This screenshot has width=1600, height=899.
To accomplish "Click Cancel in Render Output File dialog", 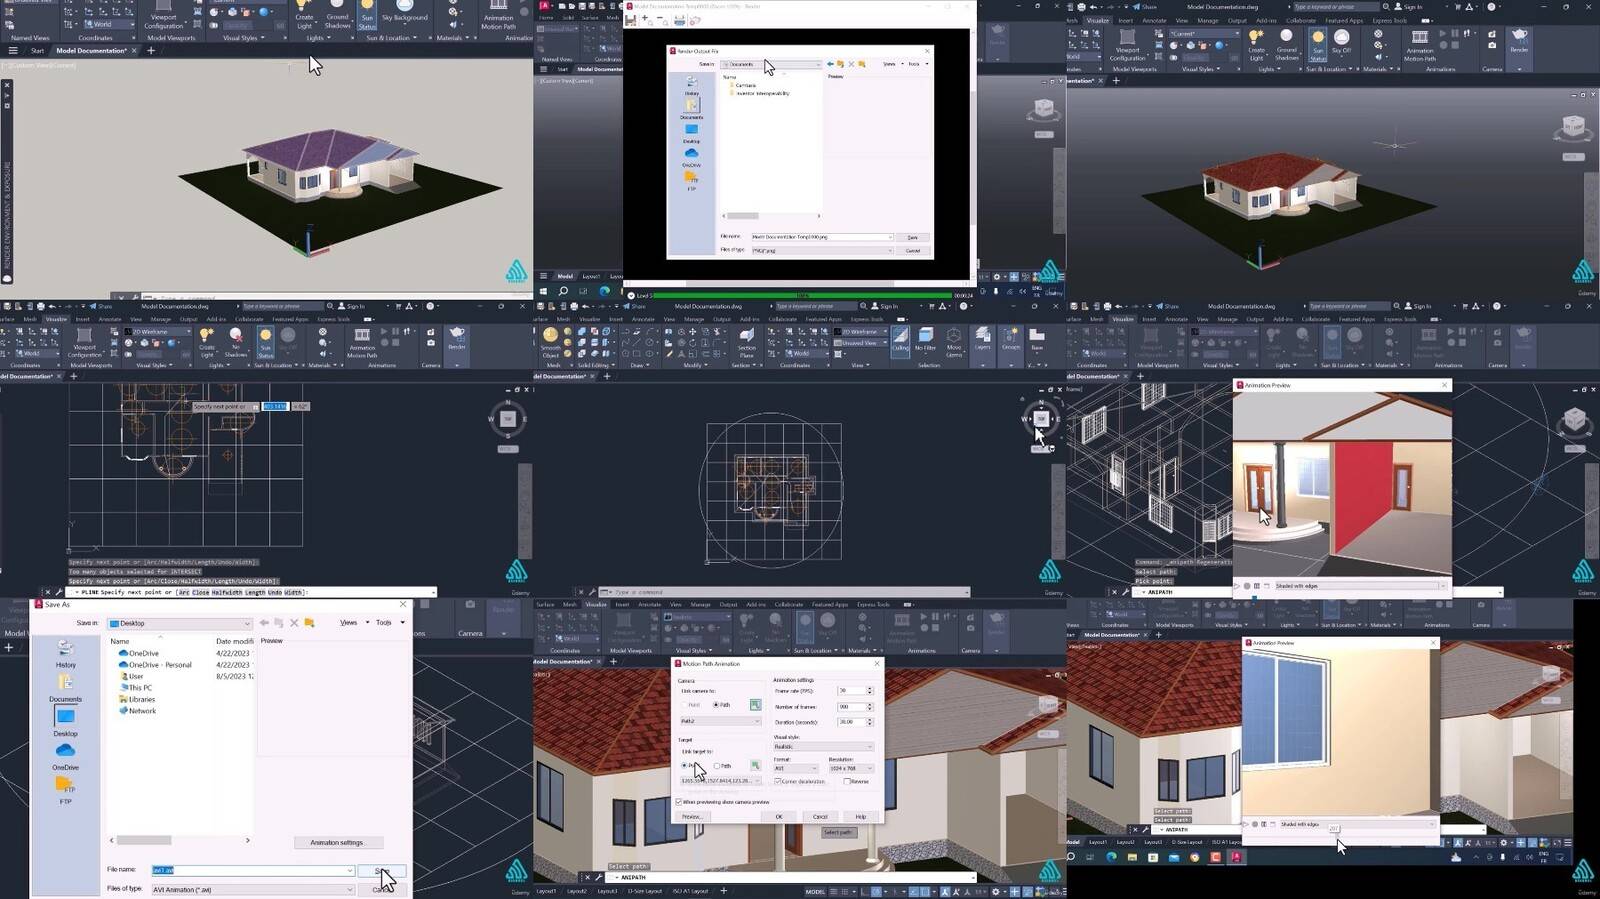I will pos(912,250).
